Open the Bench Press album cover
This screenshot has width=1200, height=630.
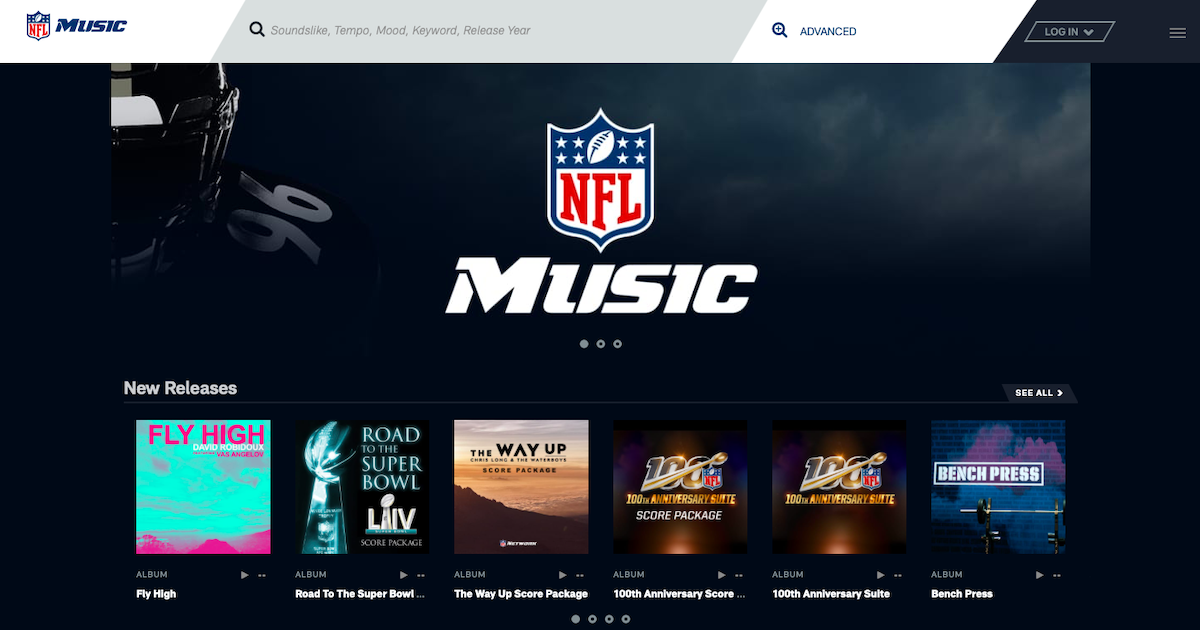click(998, 487)
